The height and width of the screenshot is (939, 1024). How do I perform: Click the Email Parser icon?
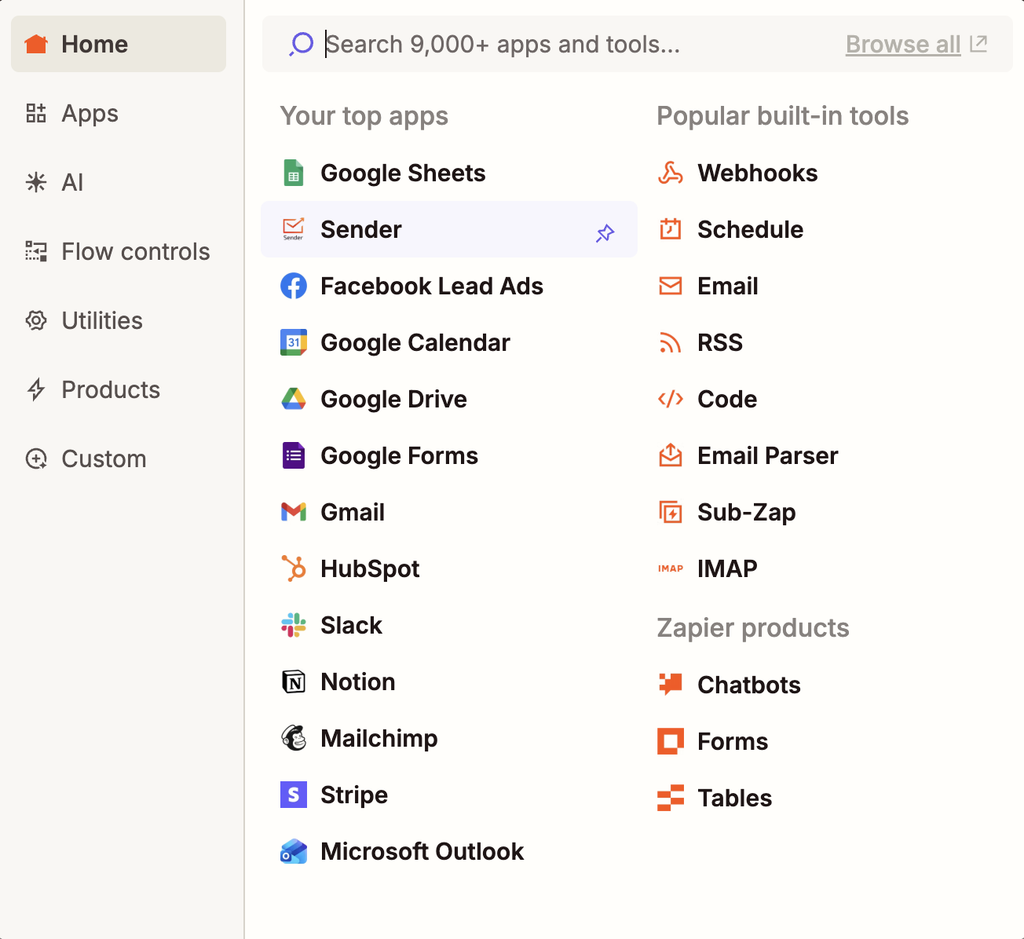tap(670, 456)
